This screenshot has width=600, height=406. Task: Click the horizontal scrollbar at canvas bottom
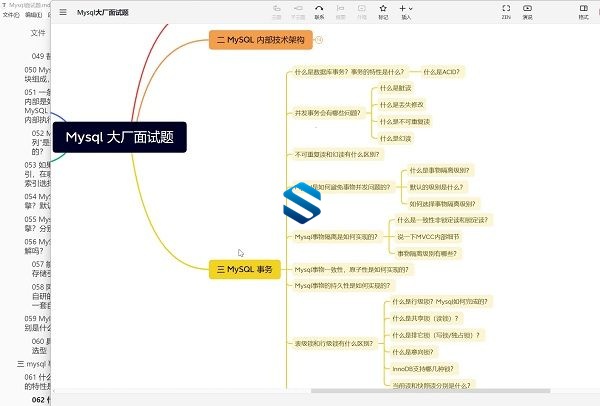430,391
